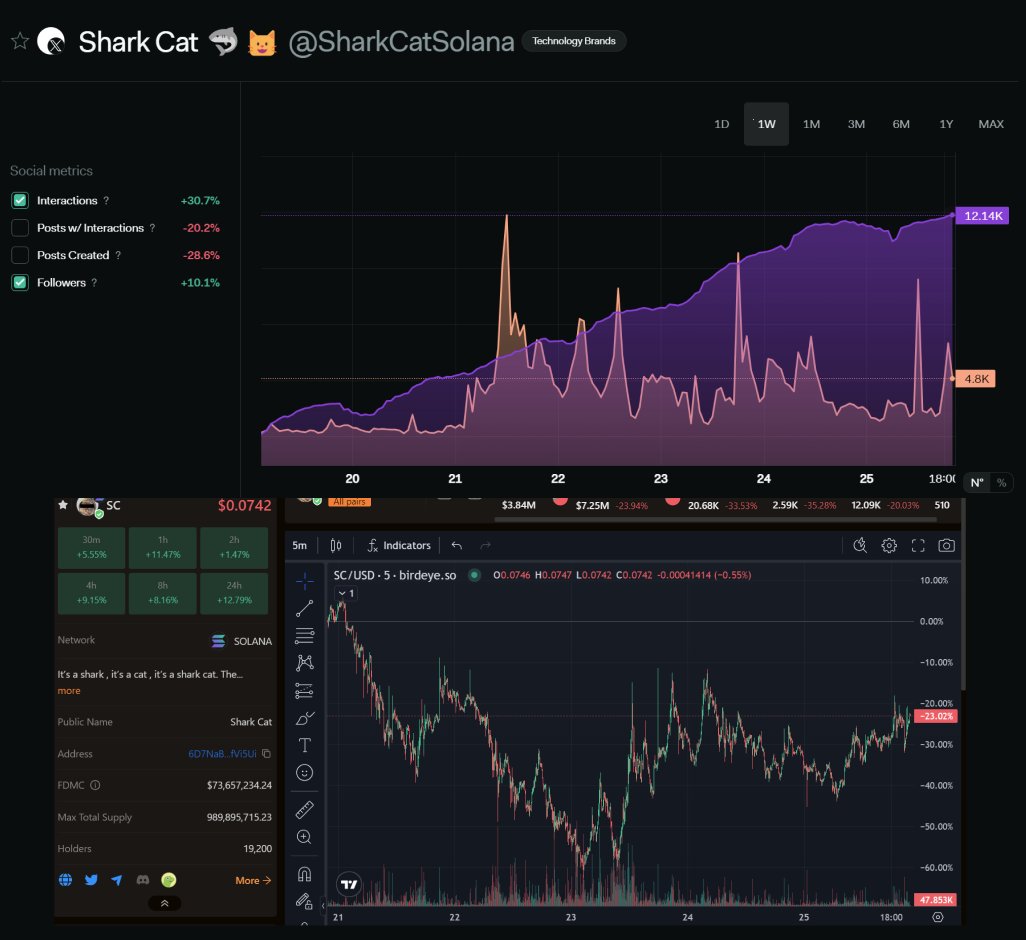Click the 4.8K interactions value label
This screenshot has height=940, width=1026.
976,379
